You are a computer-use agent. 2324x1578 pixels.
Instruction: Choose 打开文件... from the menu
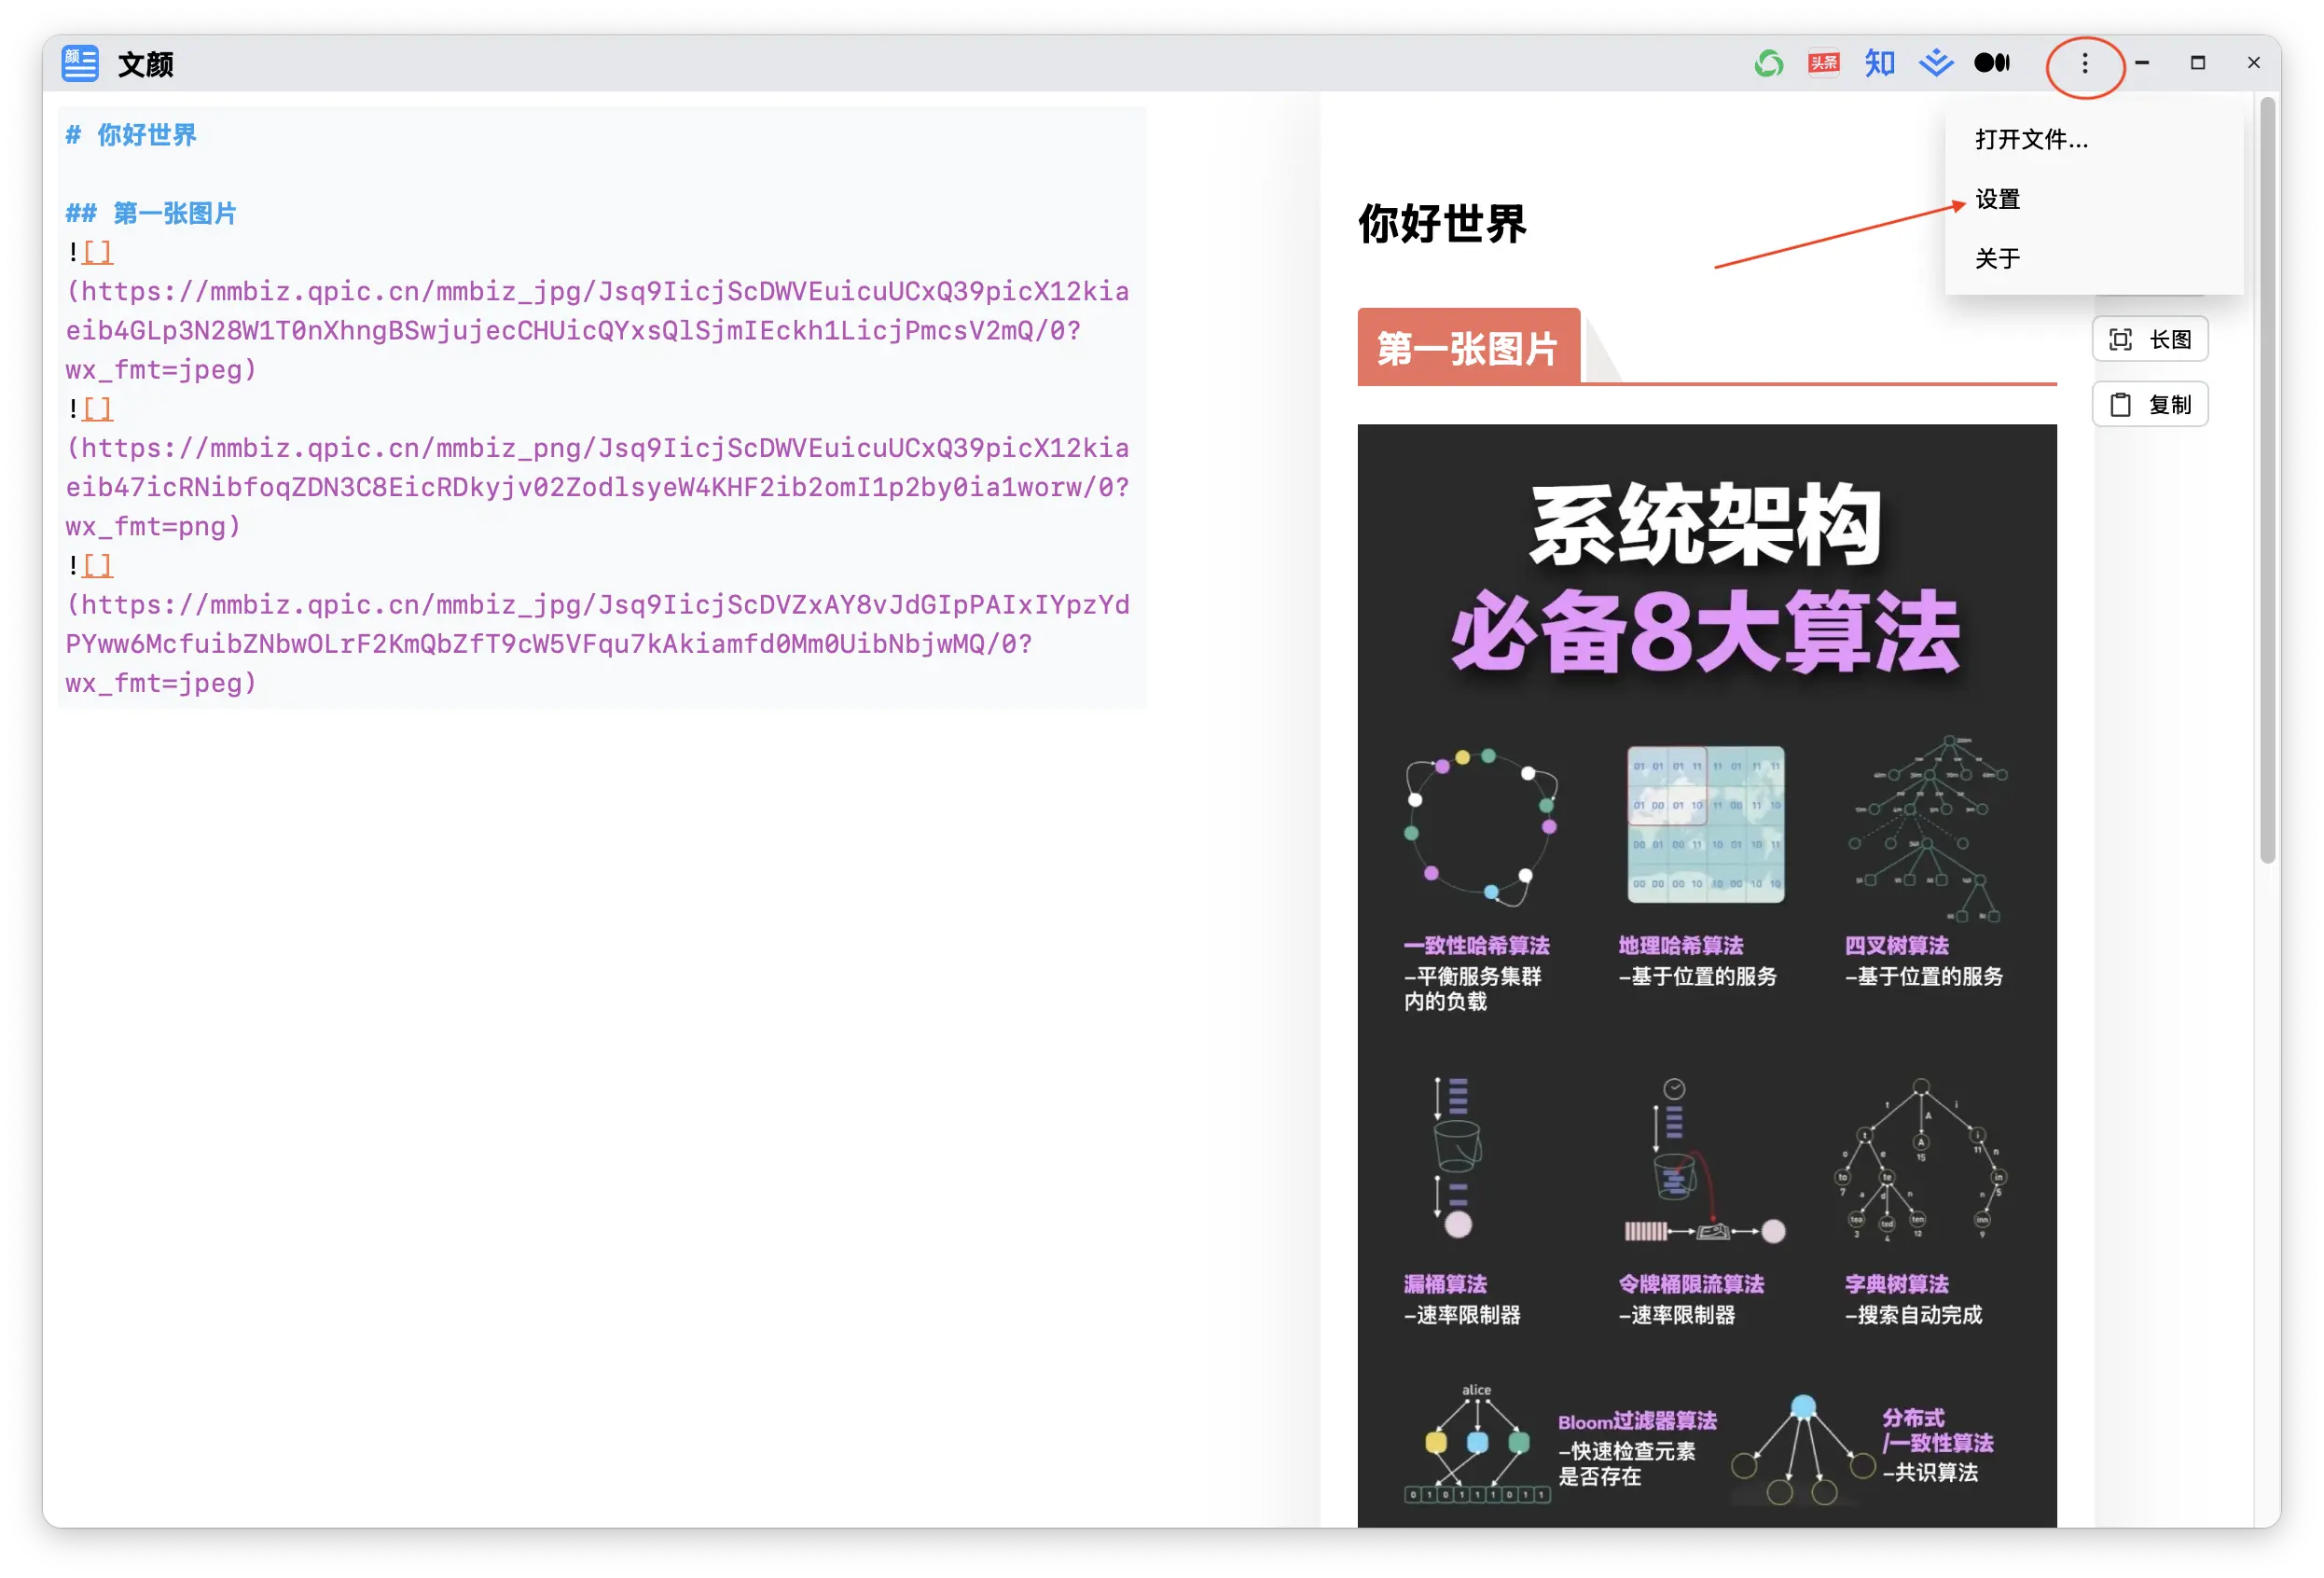pyautogui.click(x=2031, y=140)
